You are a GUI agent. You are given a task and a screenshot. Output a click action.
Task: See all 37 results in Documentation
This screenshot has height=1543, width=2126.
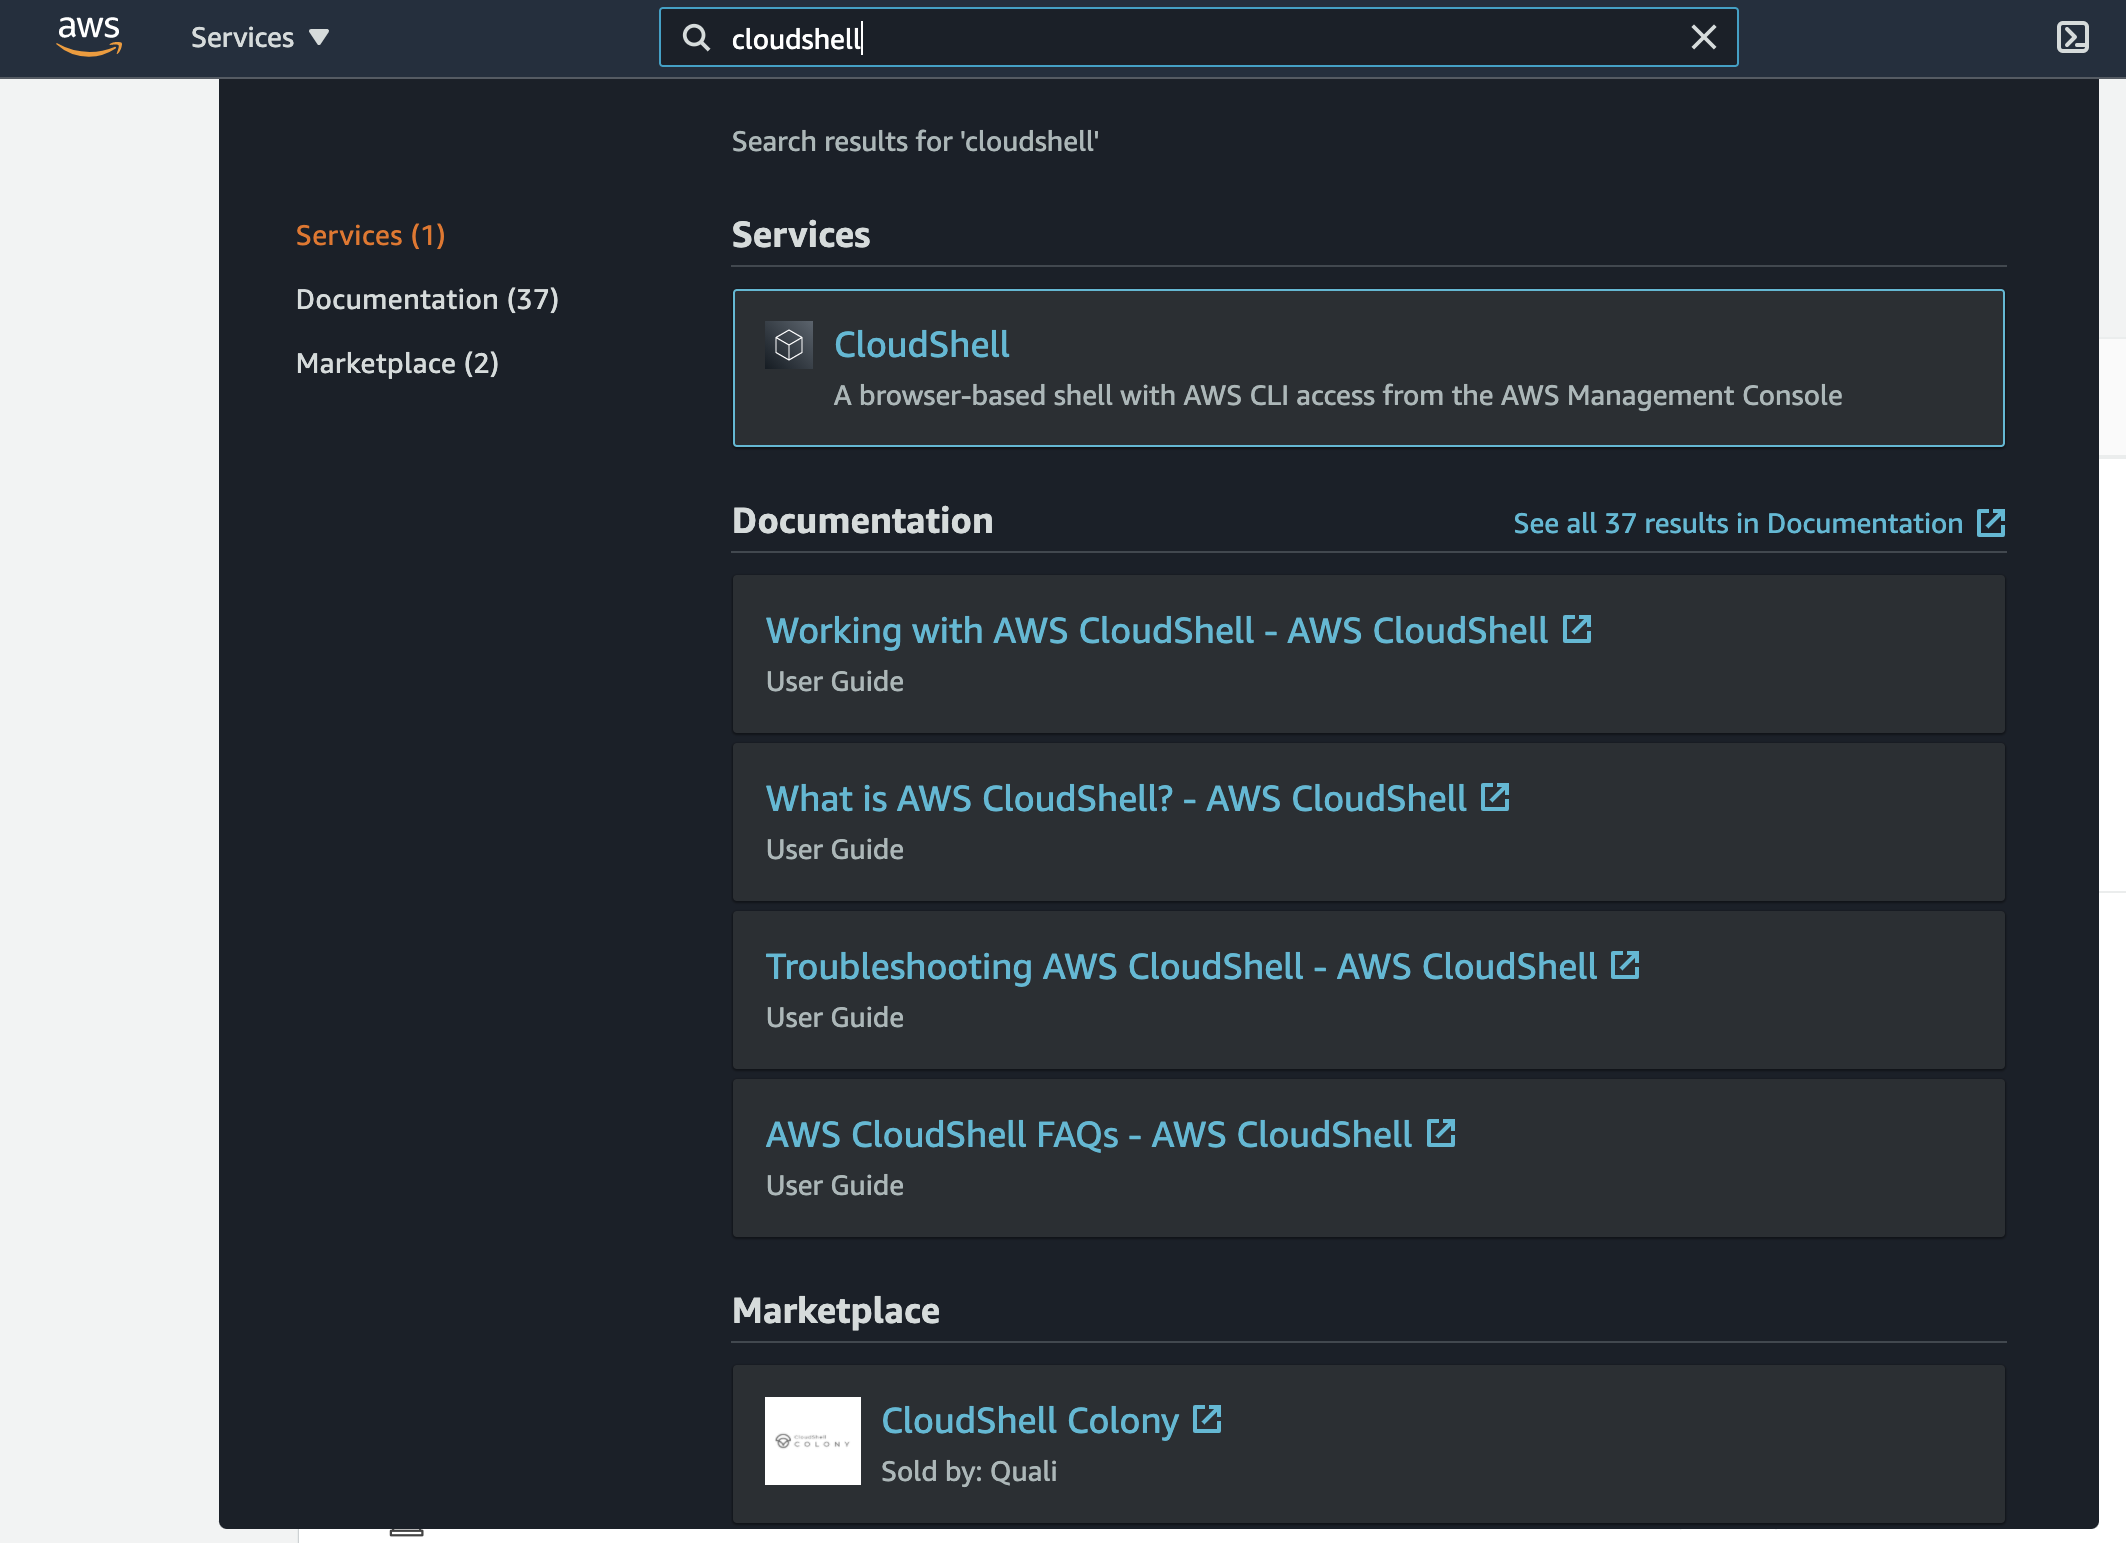[x=1738, y=523]
